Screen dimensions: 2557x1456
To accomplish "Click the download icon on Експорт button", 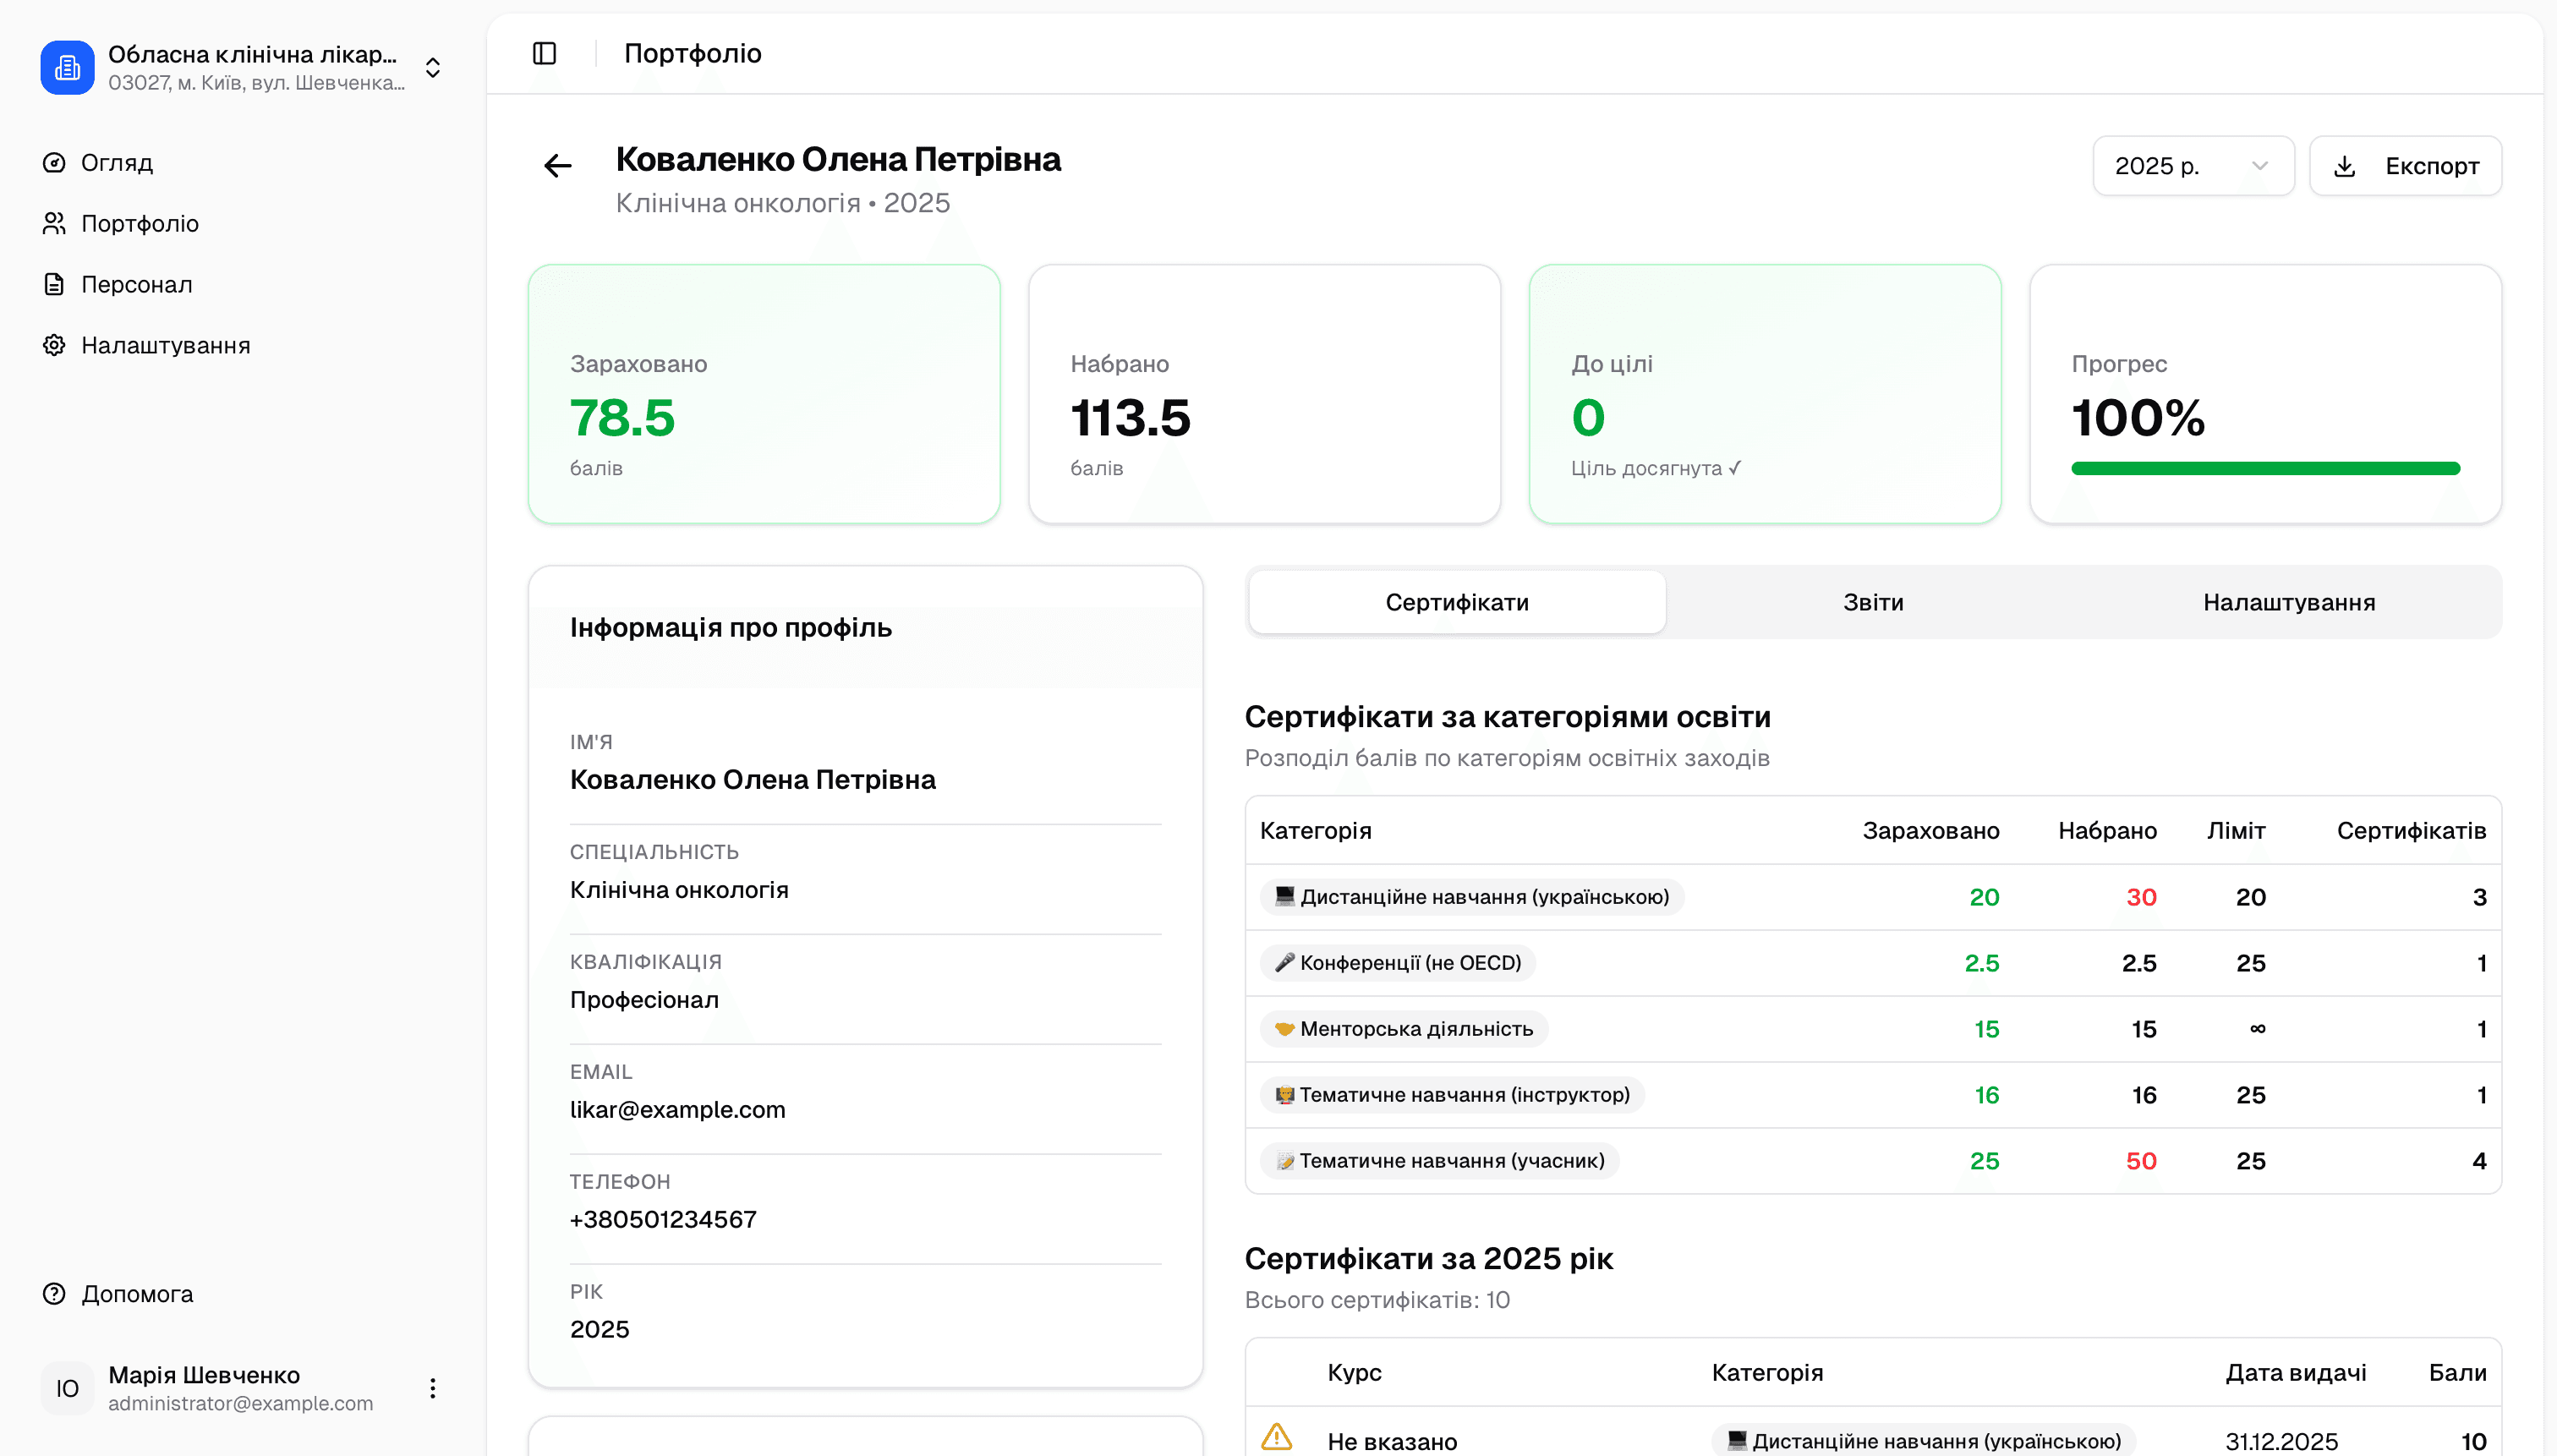I will pyautogui.click(x=2345, y=166).
